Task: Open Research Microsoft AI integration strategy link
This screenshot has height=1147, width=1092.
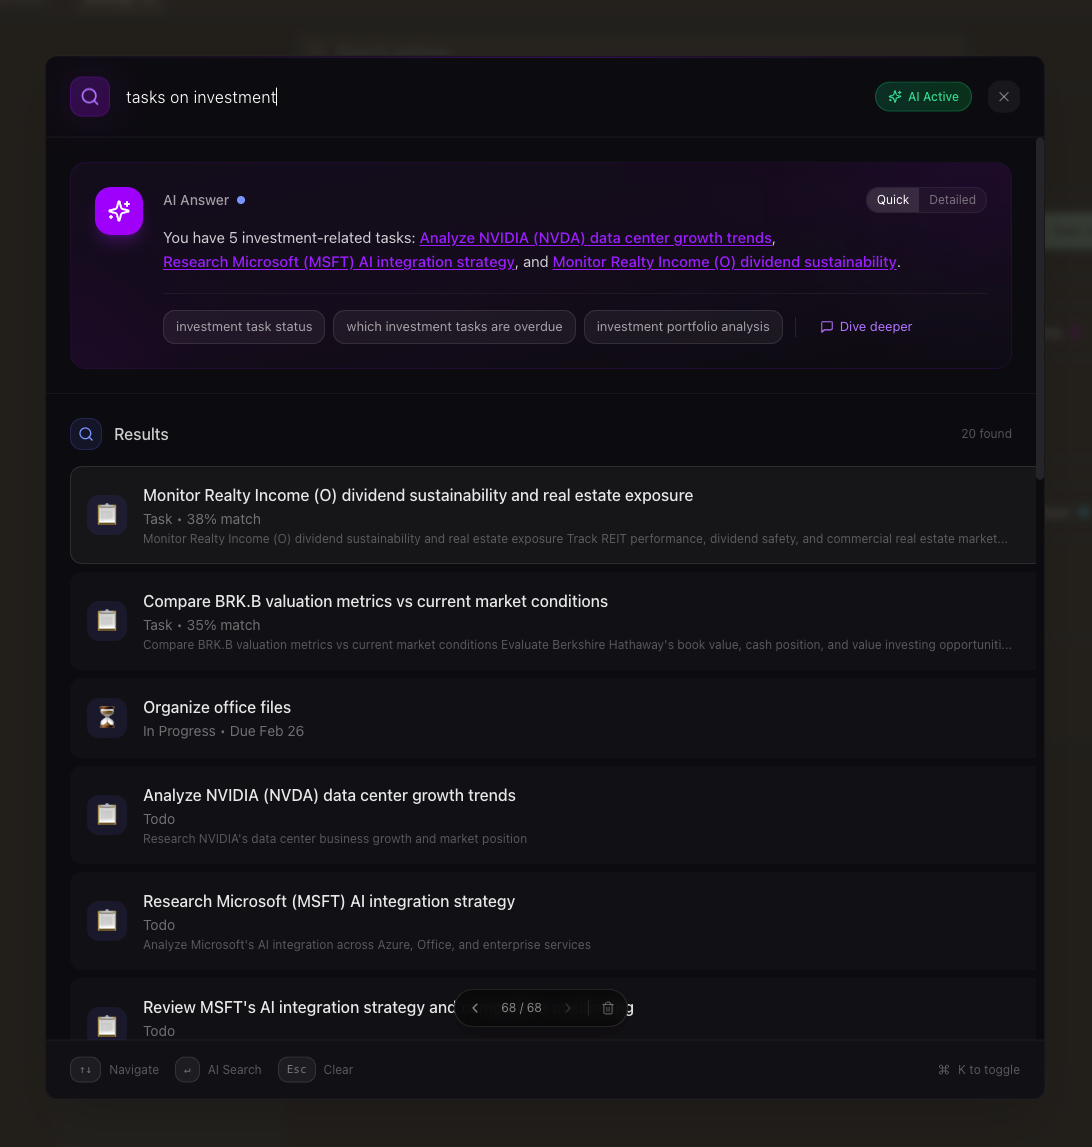Action: (x=339, y=262)
